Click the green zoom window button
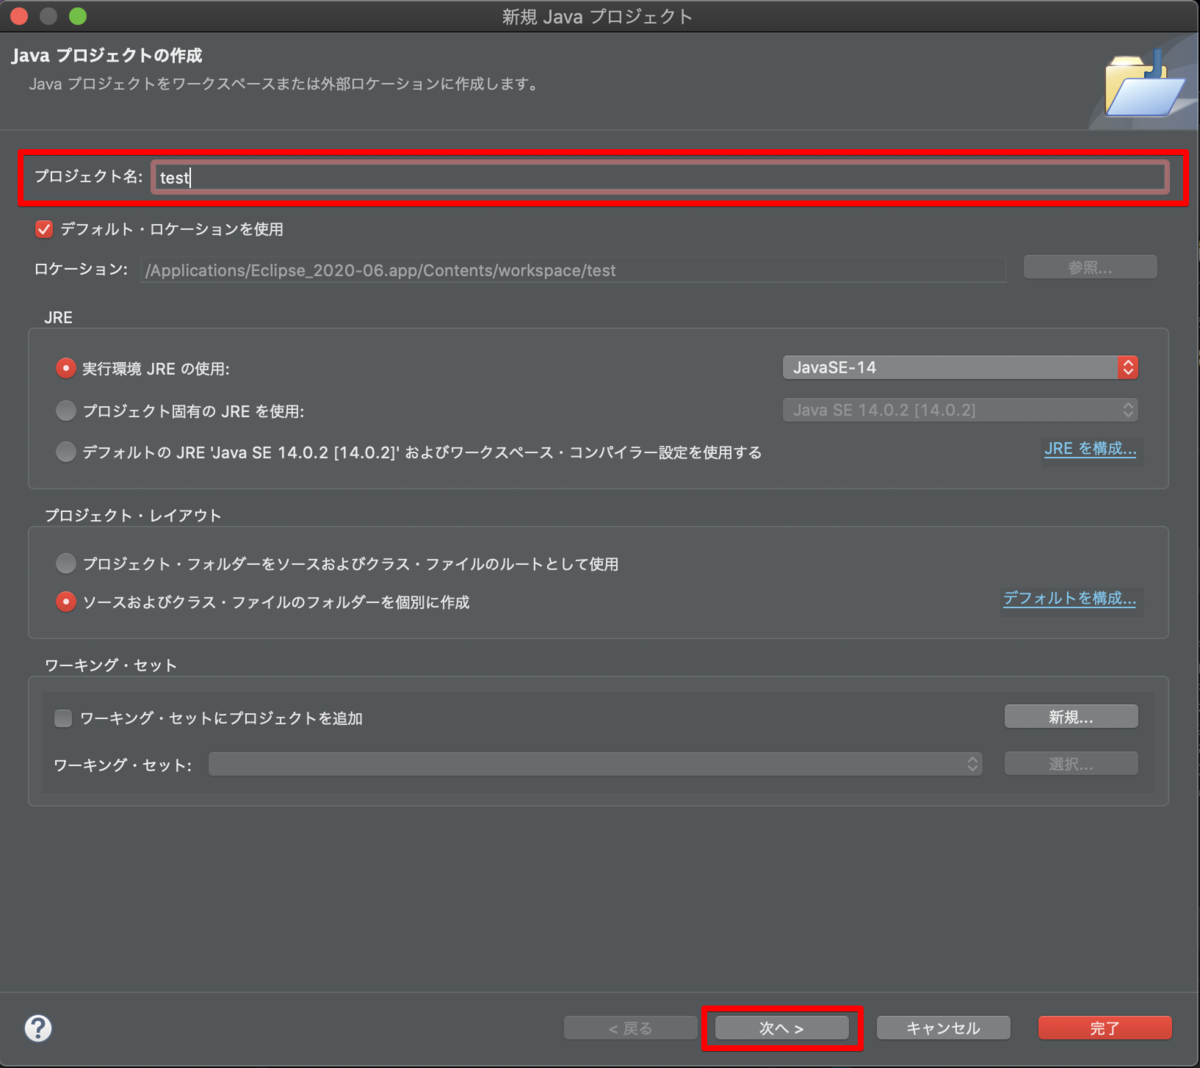This screenshot has height=1068, width=1200. tap(78, 16)
